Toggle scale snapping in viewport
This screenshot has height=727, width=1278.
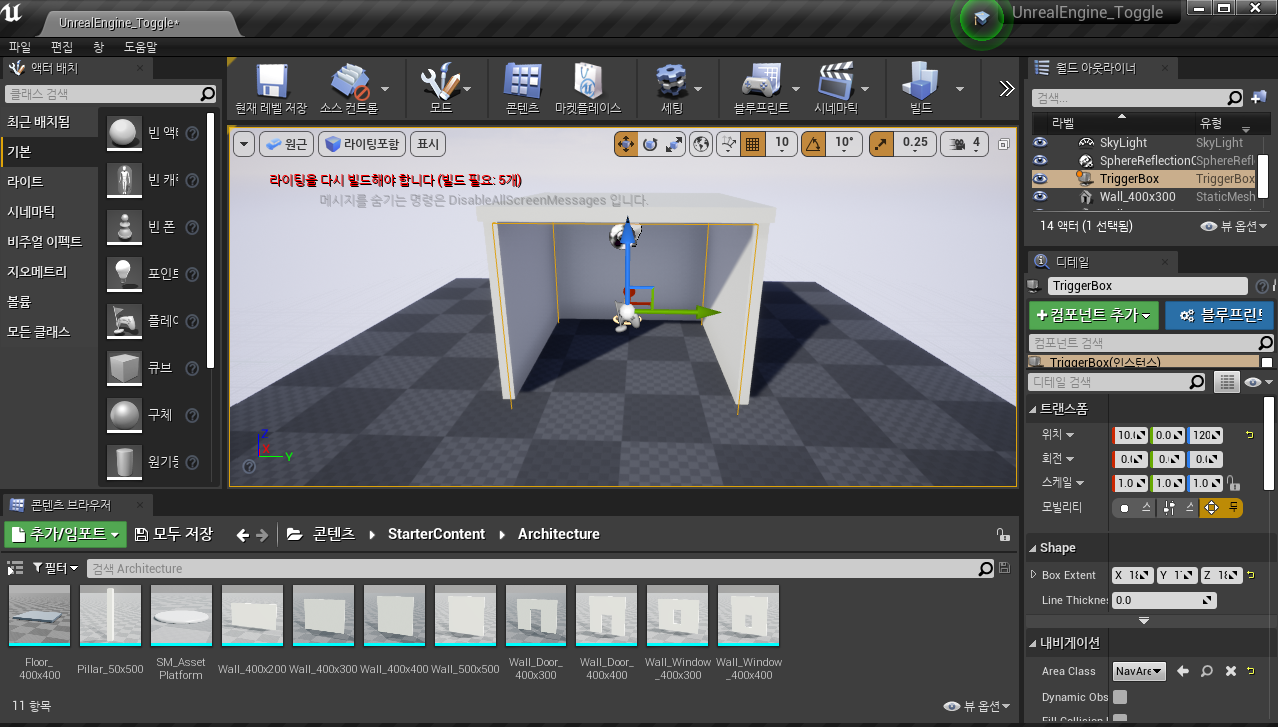(880, 144)
